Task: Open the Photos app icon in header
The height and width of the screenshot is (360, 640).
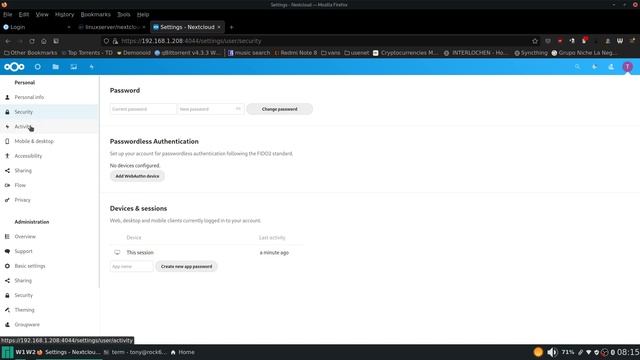Action: (x=73, y=67)
